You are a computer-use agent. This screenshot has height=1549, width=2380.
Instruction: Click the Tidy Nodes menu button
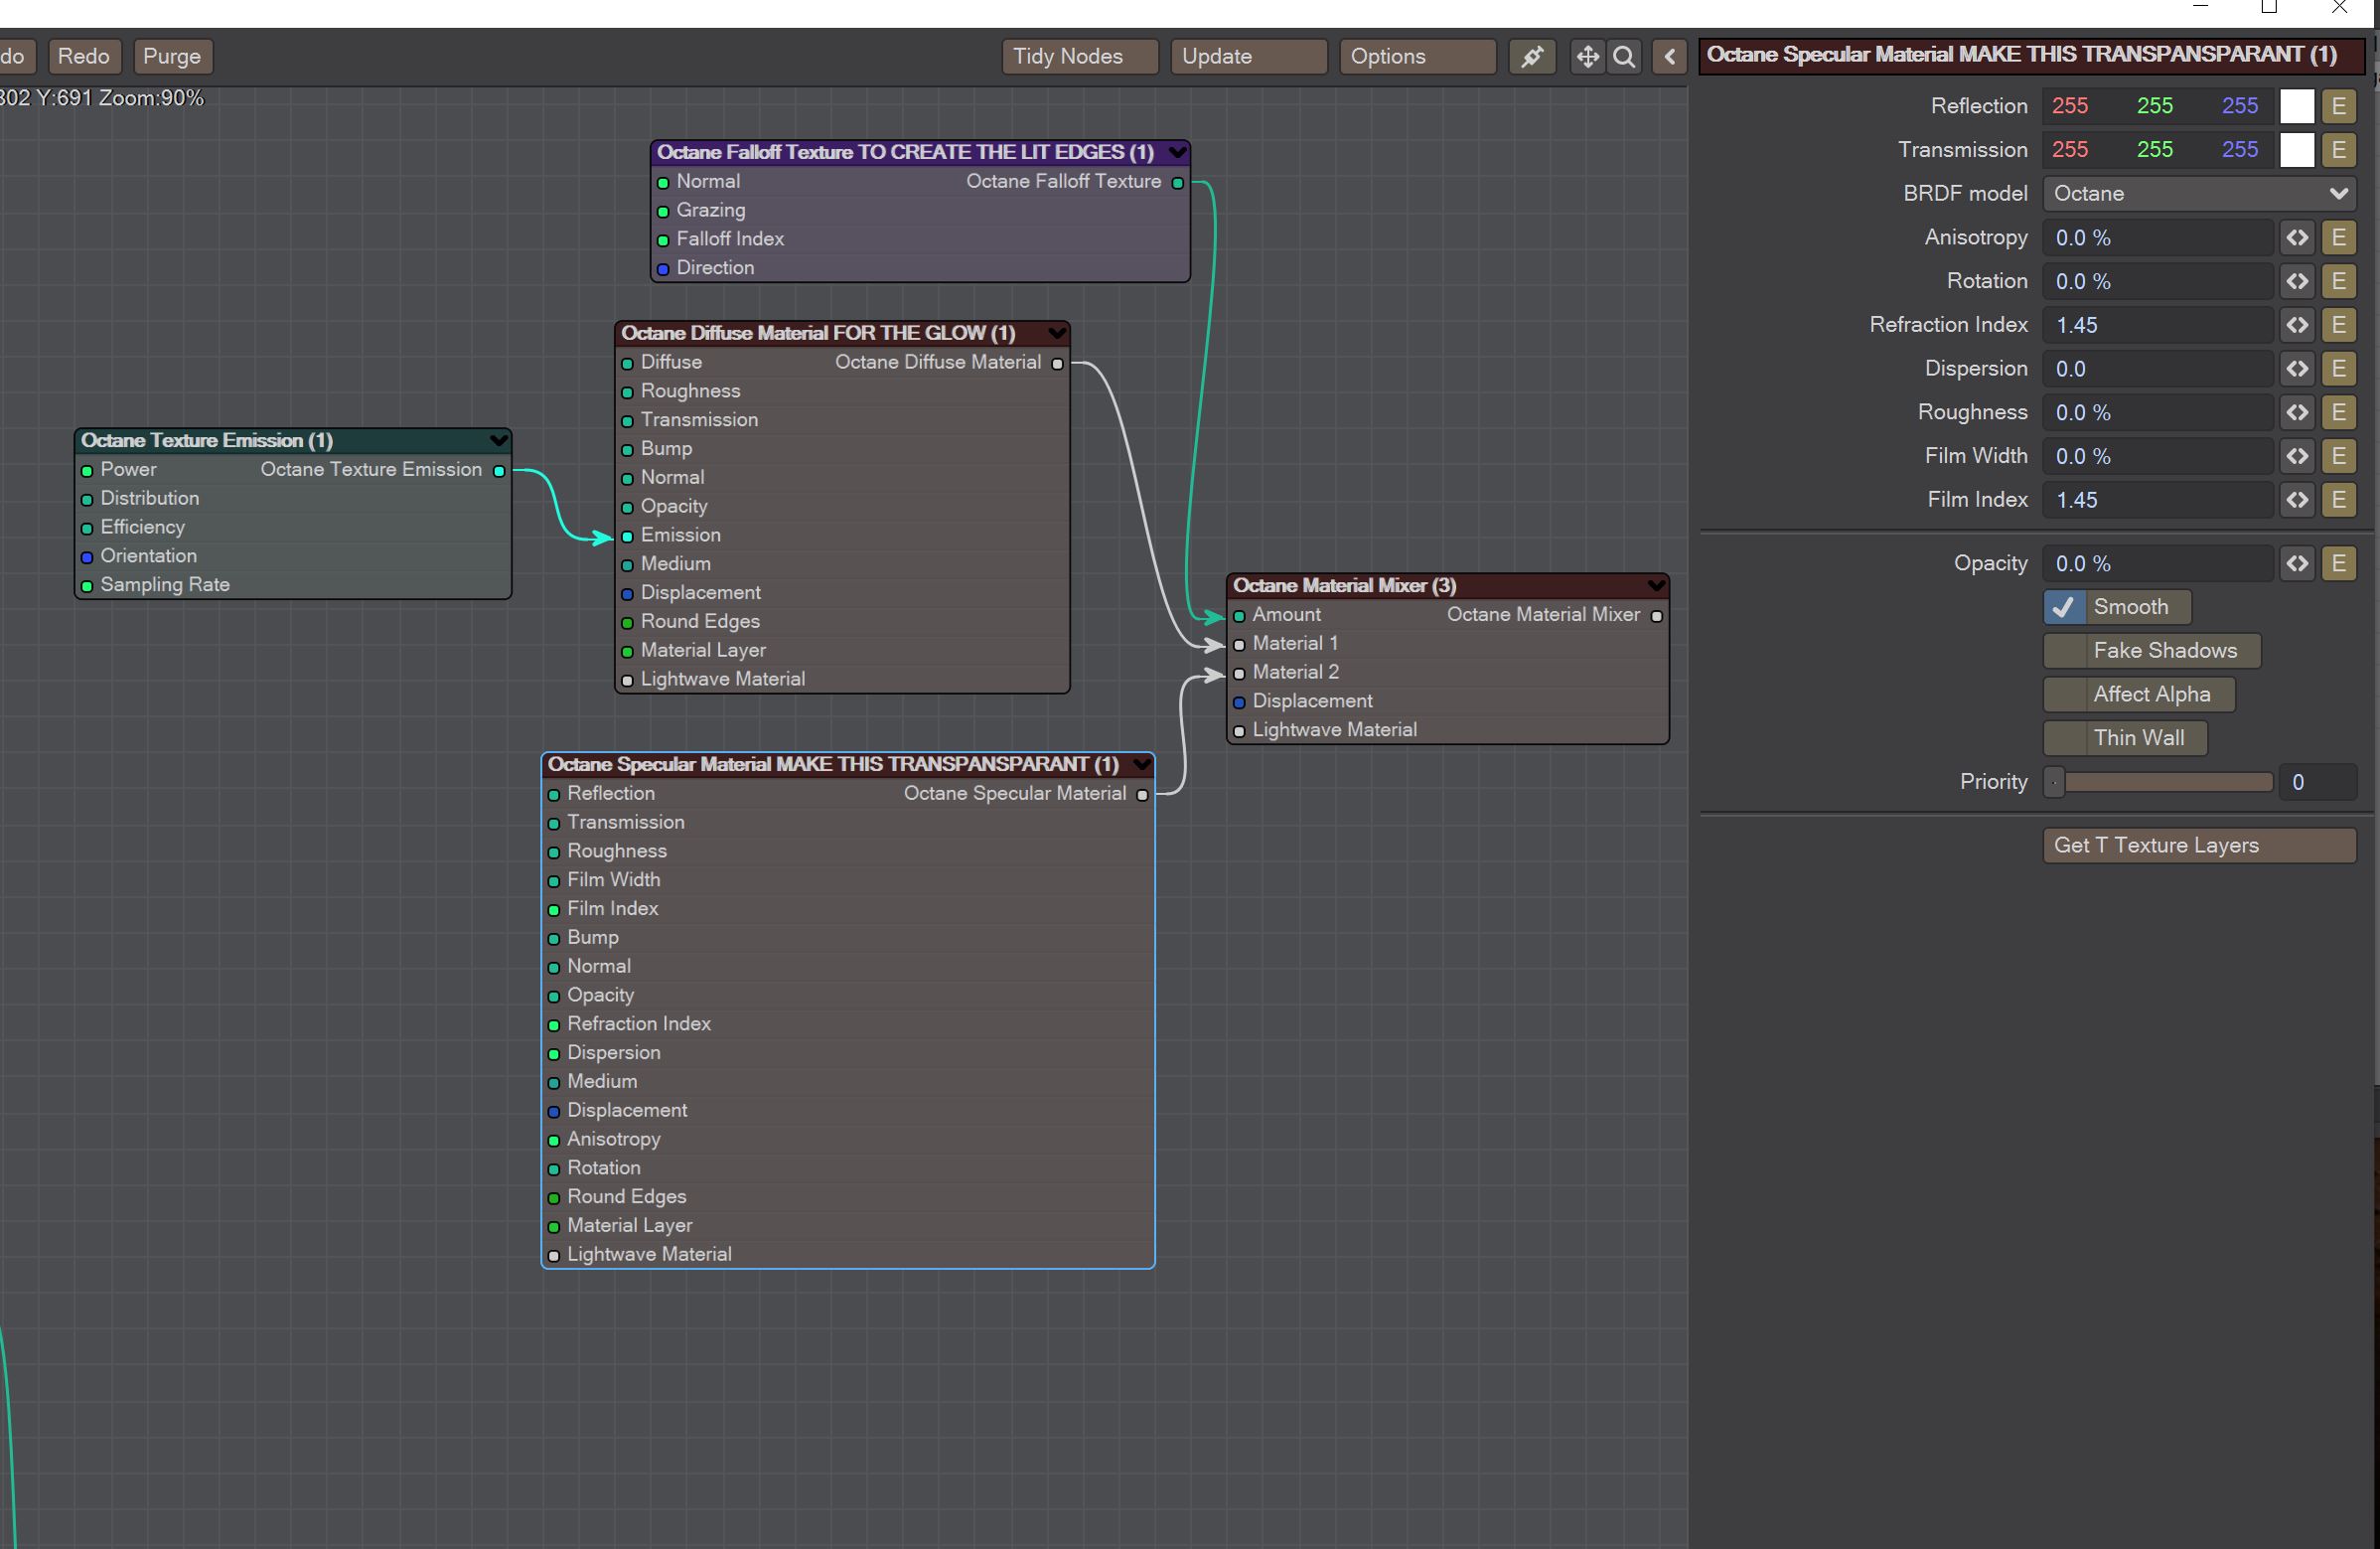click(1078, 57)
